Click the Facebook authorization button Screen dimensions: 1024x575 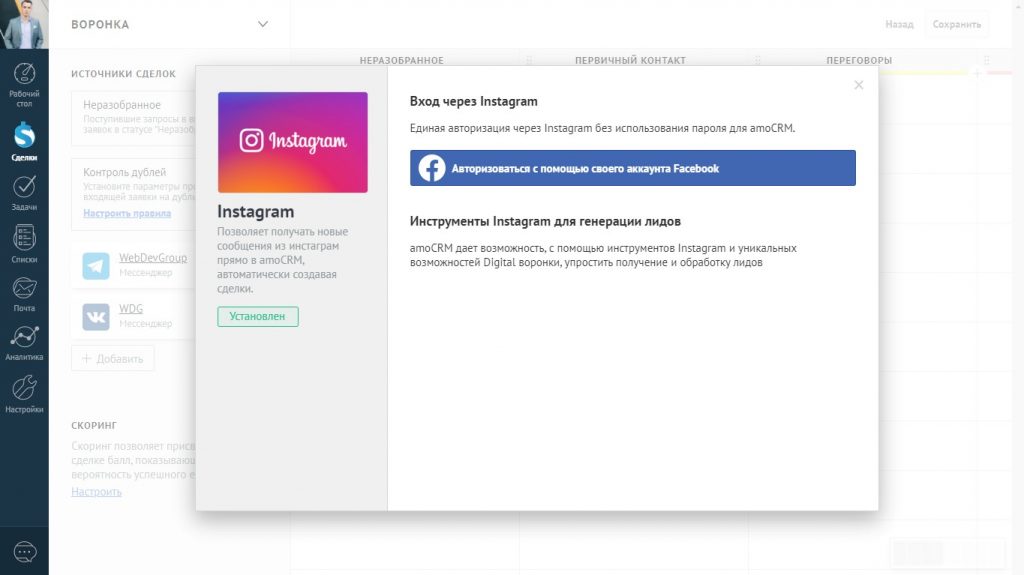632,168
